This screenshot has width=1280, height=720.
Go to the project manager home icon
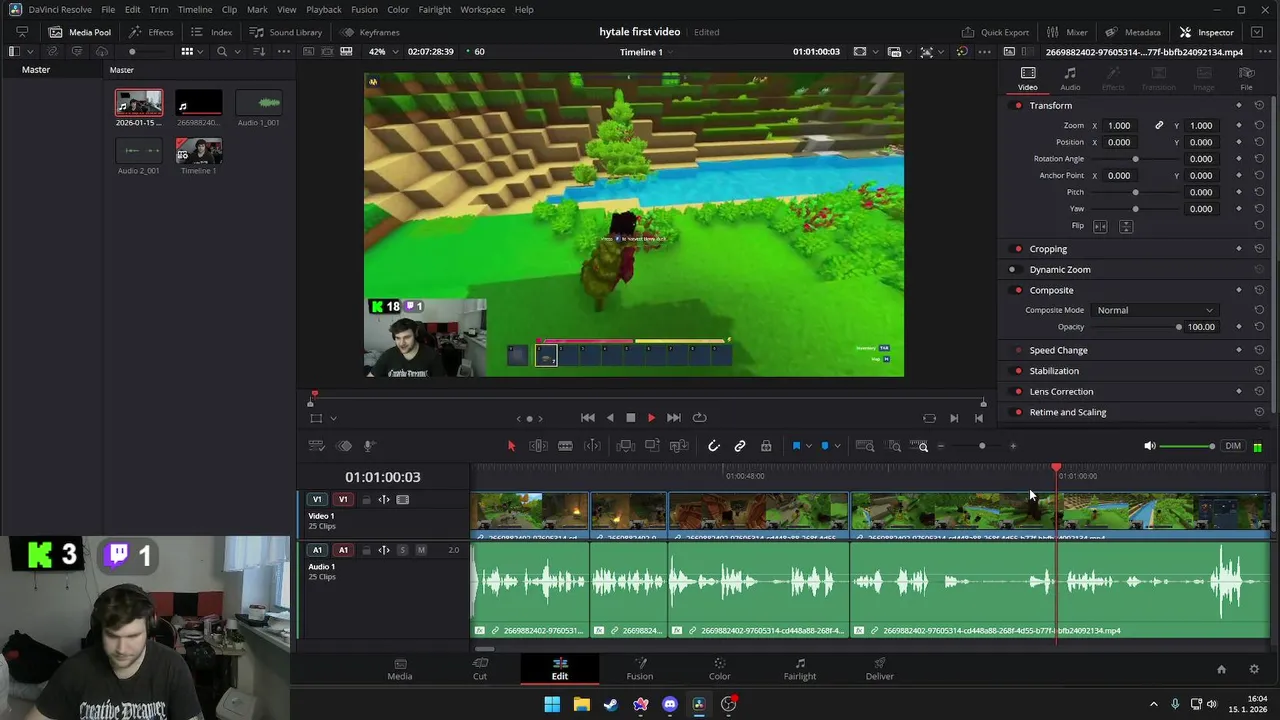point(1221,669)
